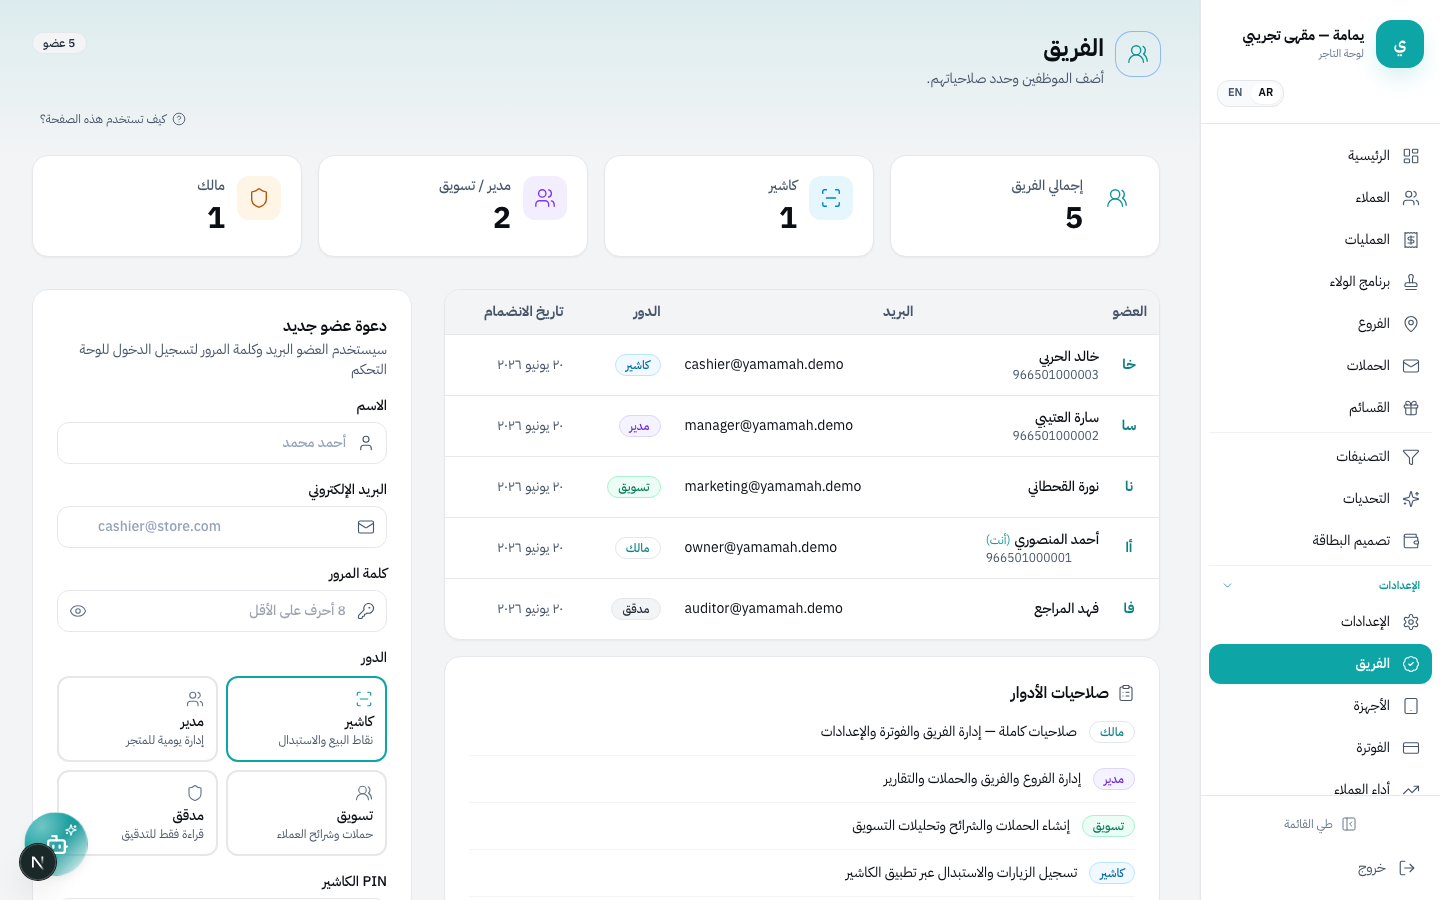The width and height of the screenshot is (1440, 900).
Task: Click the الأجهزة device icon
Action: click(1411, 706)
